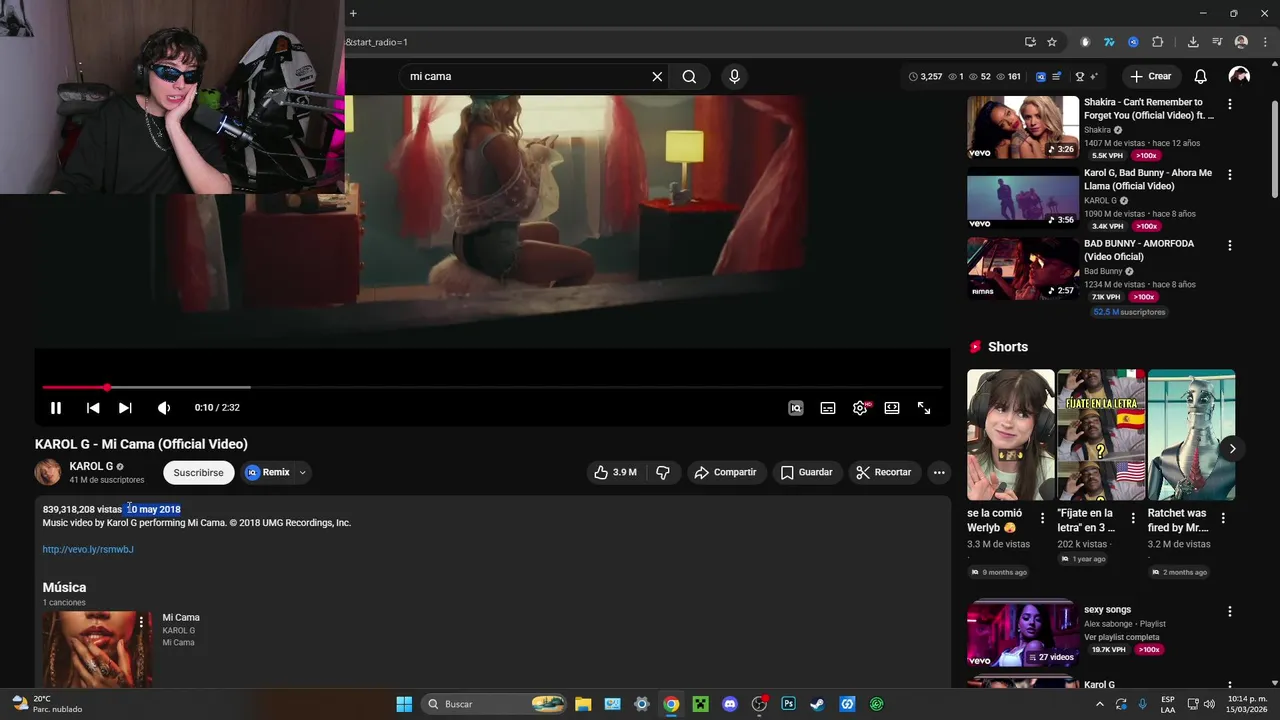
Task: Click the page vertical scrollbar
Action: click(x=1274, y=148)
